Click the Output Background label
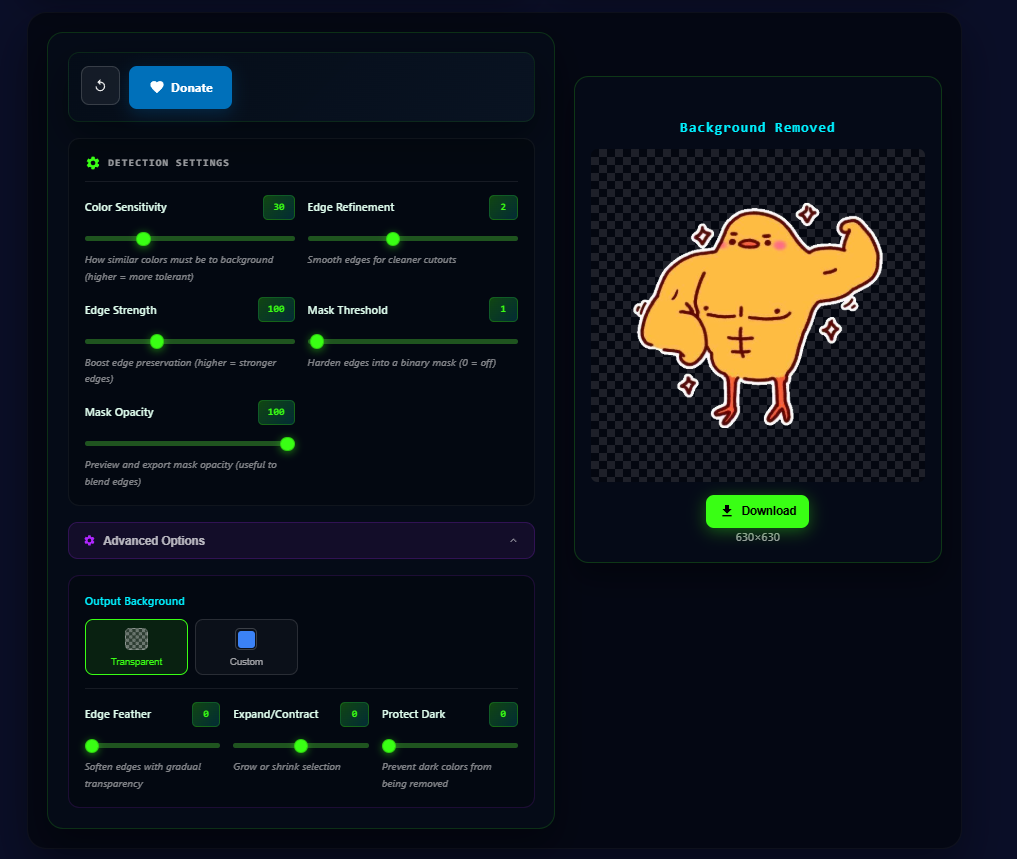 (134, 601)
